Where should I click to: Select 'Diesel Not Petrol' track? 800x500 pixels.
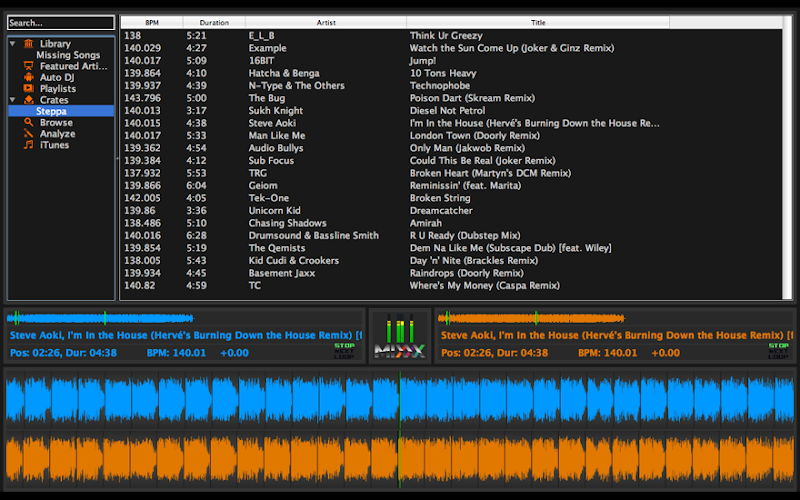(447, 111)
